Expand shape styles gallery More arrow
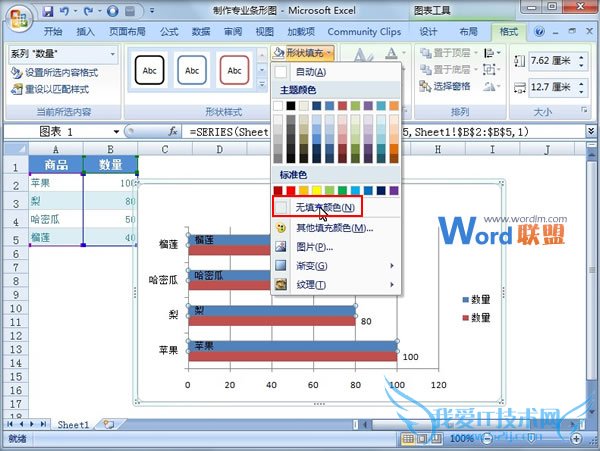This screenshot has width=600, height=451. (262, 84)
